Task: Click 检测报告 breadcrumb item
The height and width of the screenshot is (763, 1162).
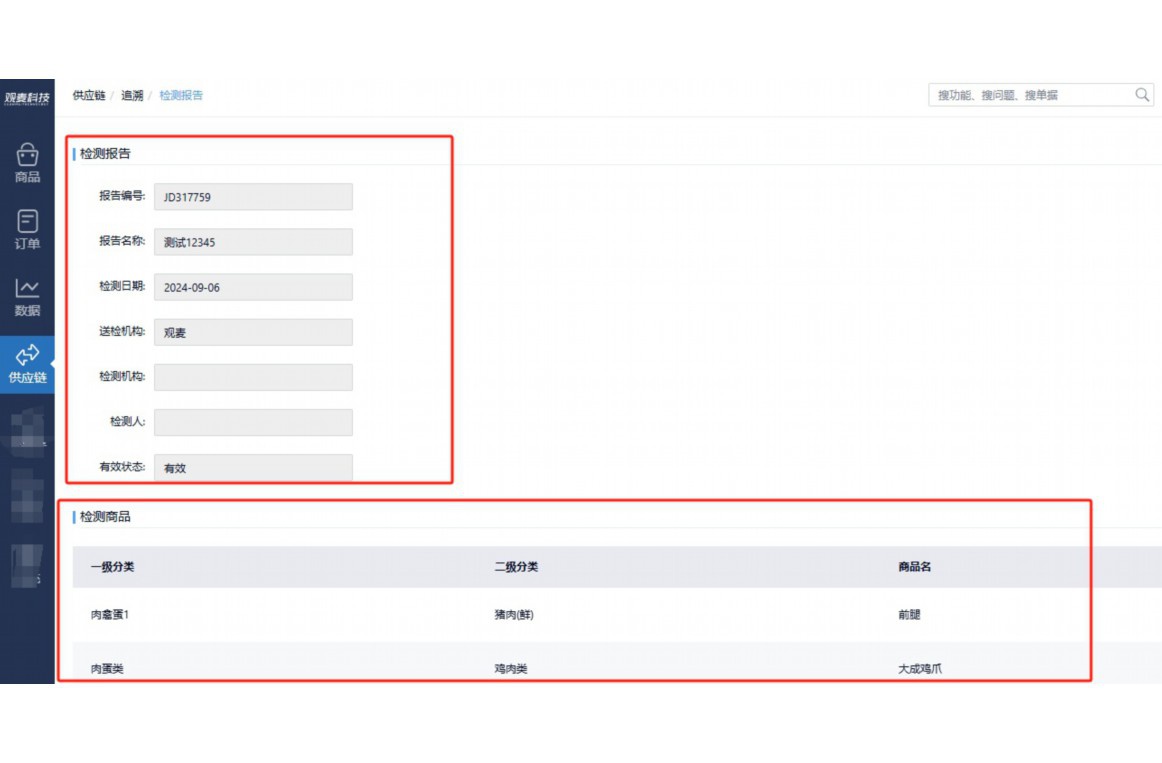Action: click(181, 95)
